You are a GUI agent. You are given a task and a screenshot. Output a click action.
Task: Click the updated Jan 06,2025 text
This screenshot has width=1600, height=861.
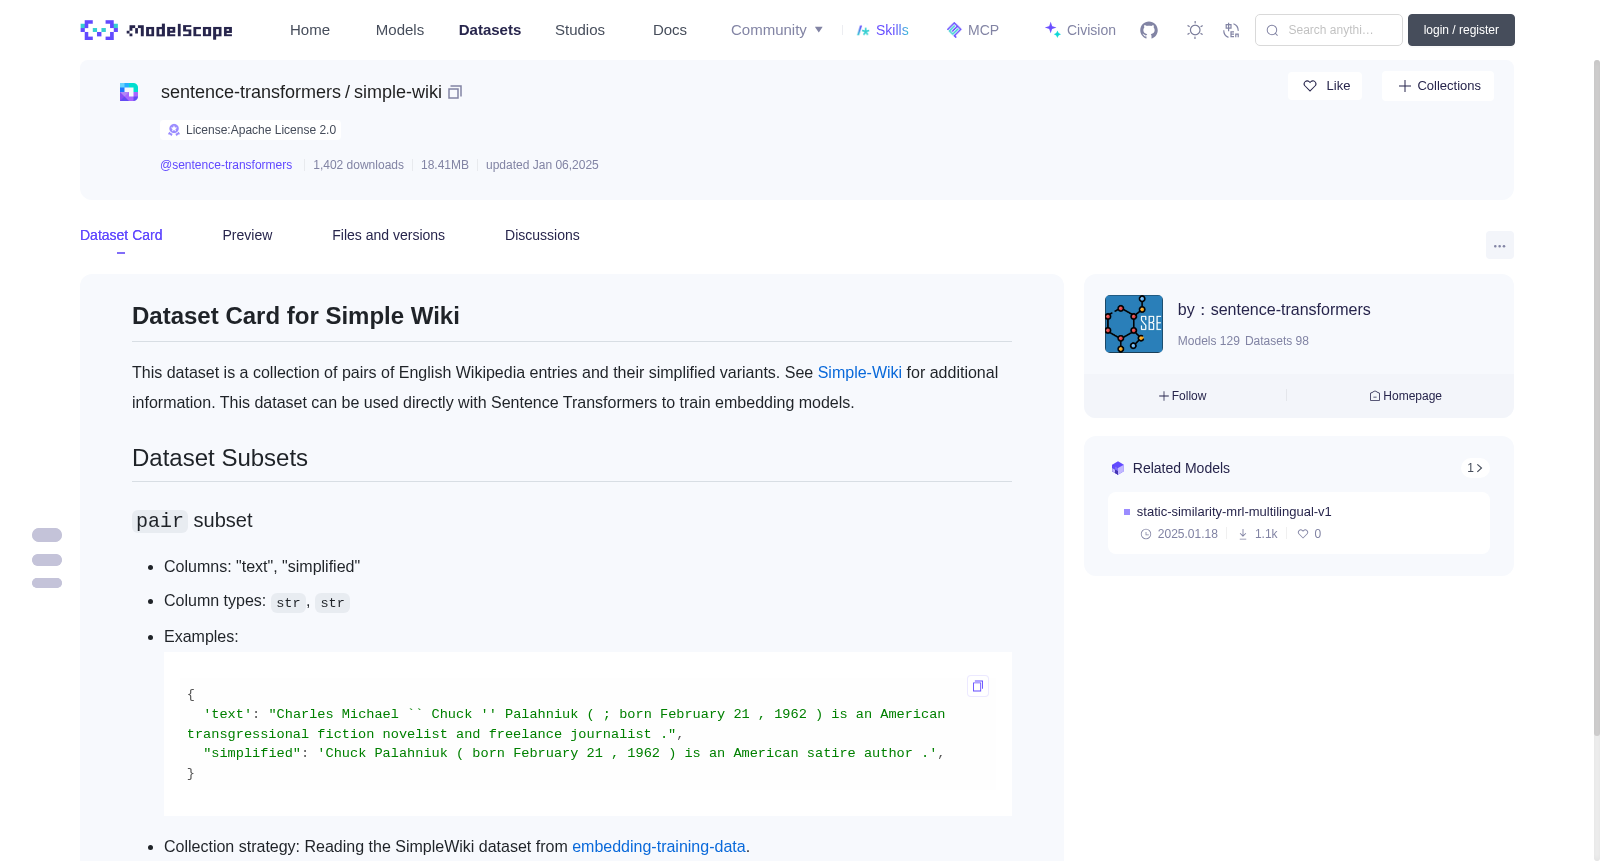pyautogui.click(x=542, y=165)
